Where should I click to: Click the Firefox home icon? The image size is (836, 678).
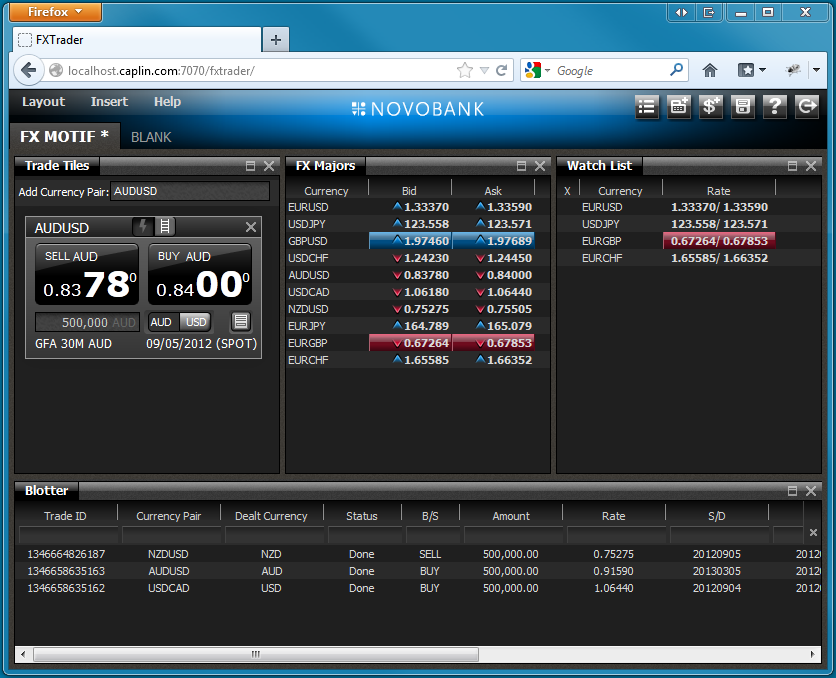click(x=710, y=70)
